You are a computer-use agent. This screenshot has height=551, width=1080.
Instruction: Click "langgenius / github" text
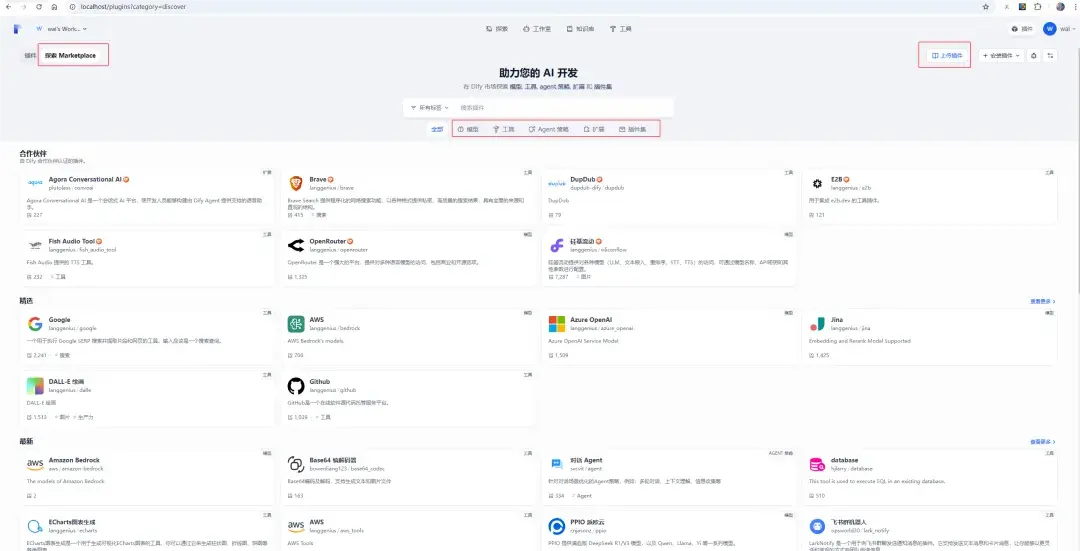333,390
